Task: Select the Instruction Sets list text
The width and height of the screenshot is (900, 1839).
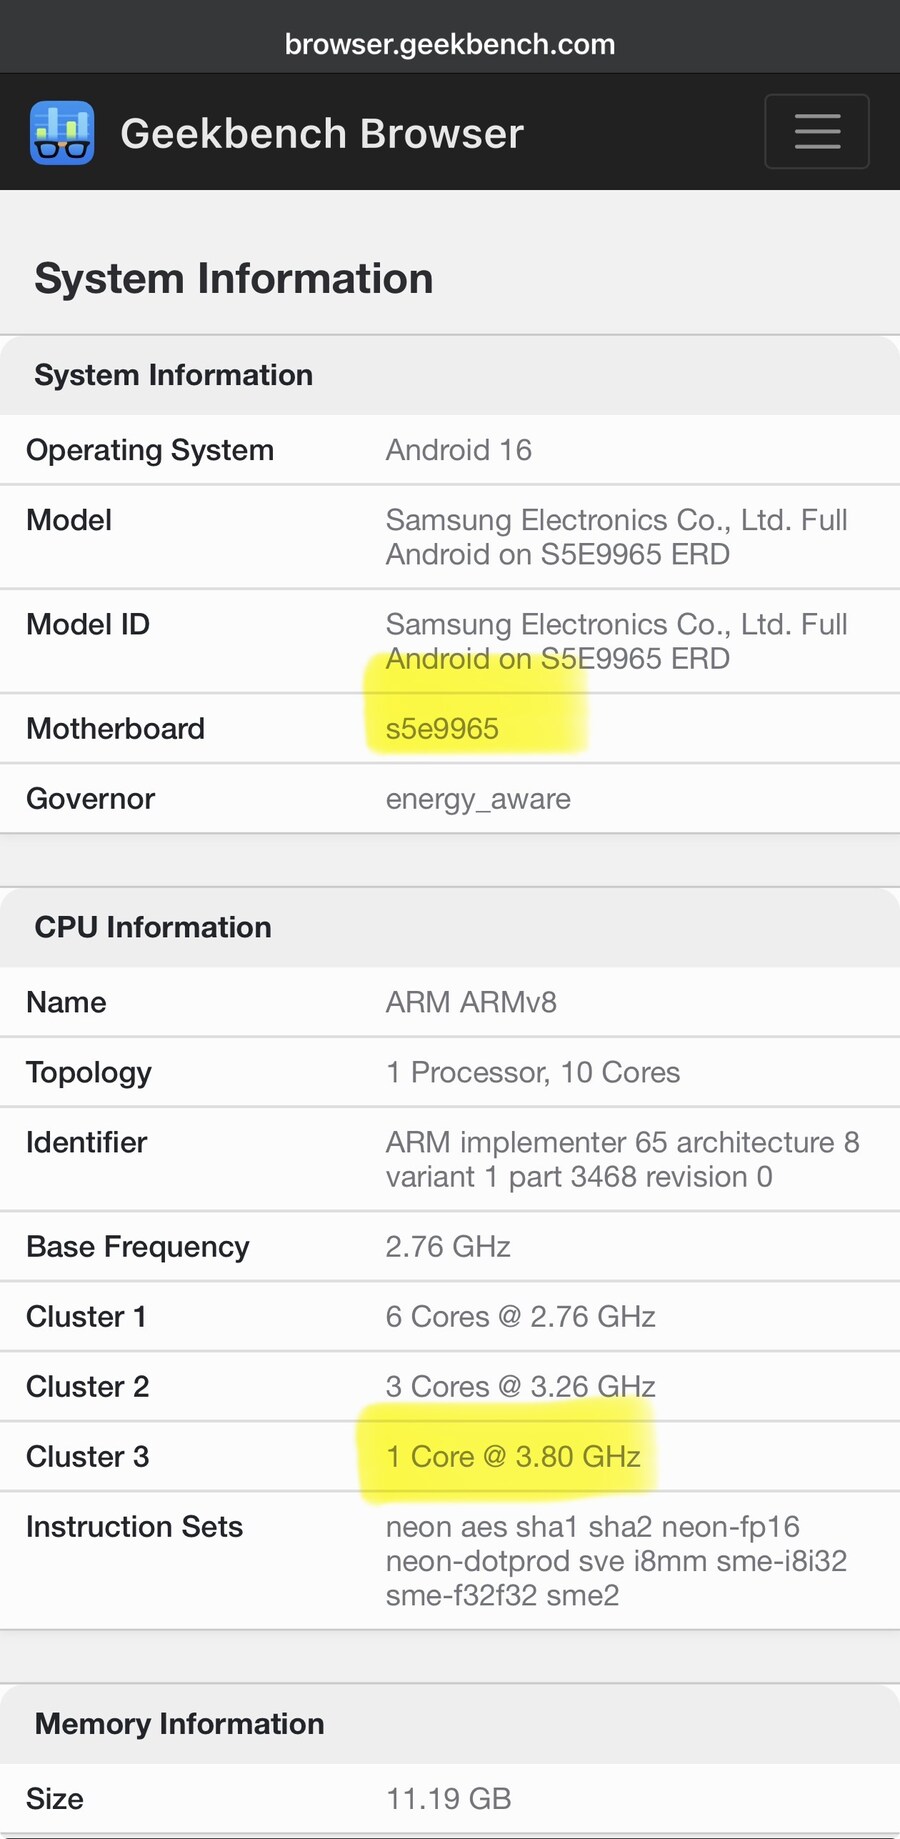Action: (x=615, y=1561)
